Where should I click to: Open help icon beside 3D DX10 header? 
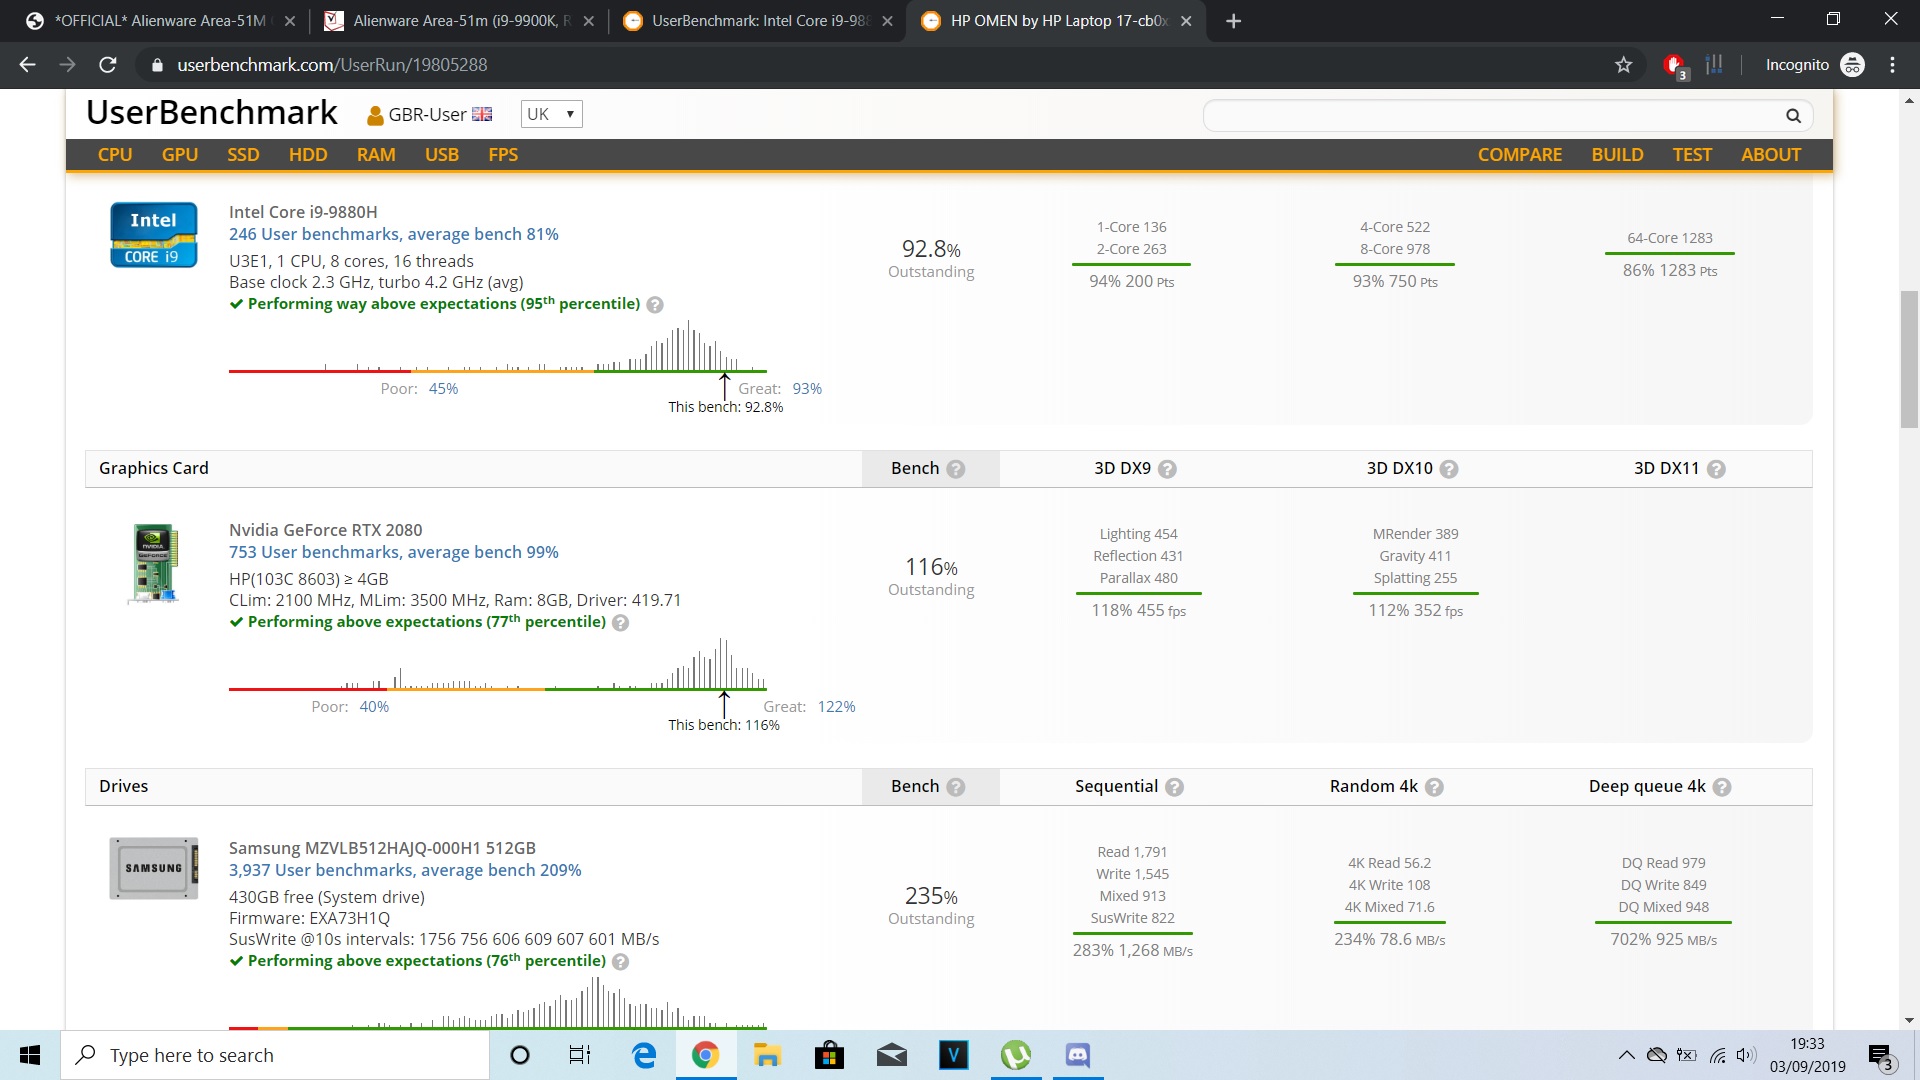click(x=1449, y=469)
